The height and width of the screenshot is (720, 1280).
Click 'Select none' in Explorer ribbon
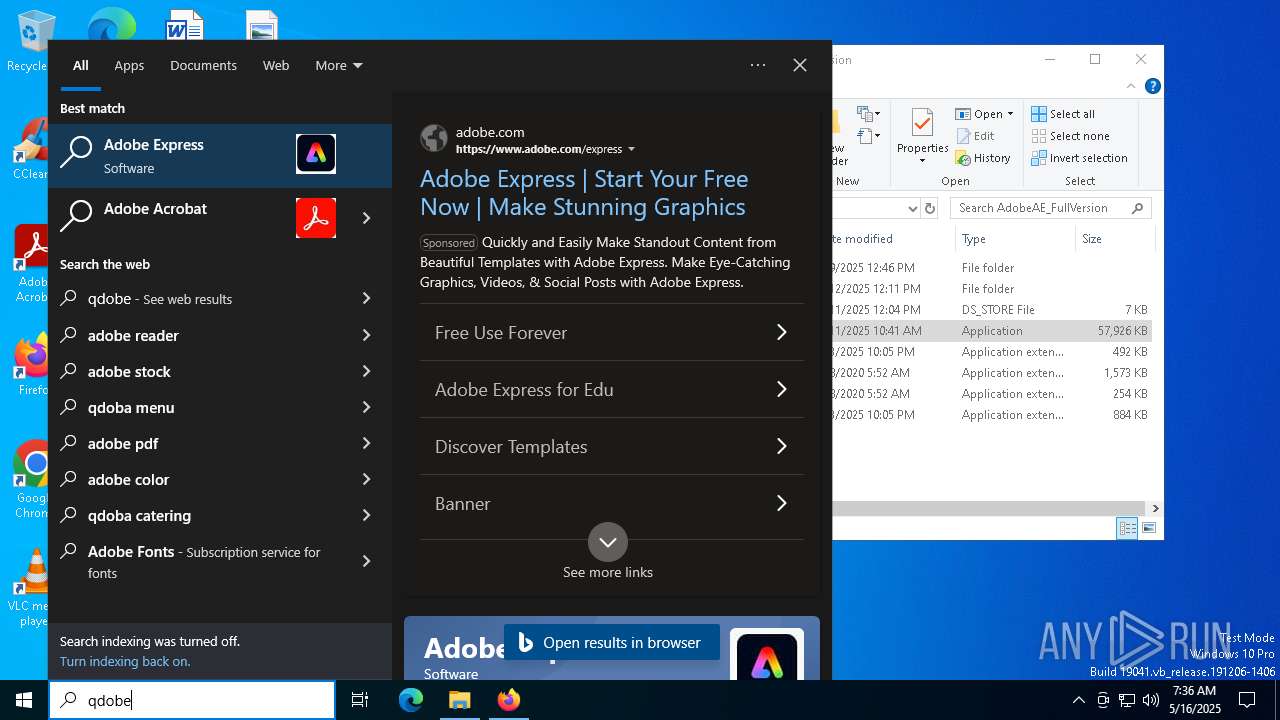(x=1070, y=136)
